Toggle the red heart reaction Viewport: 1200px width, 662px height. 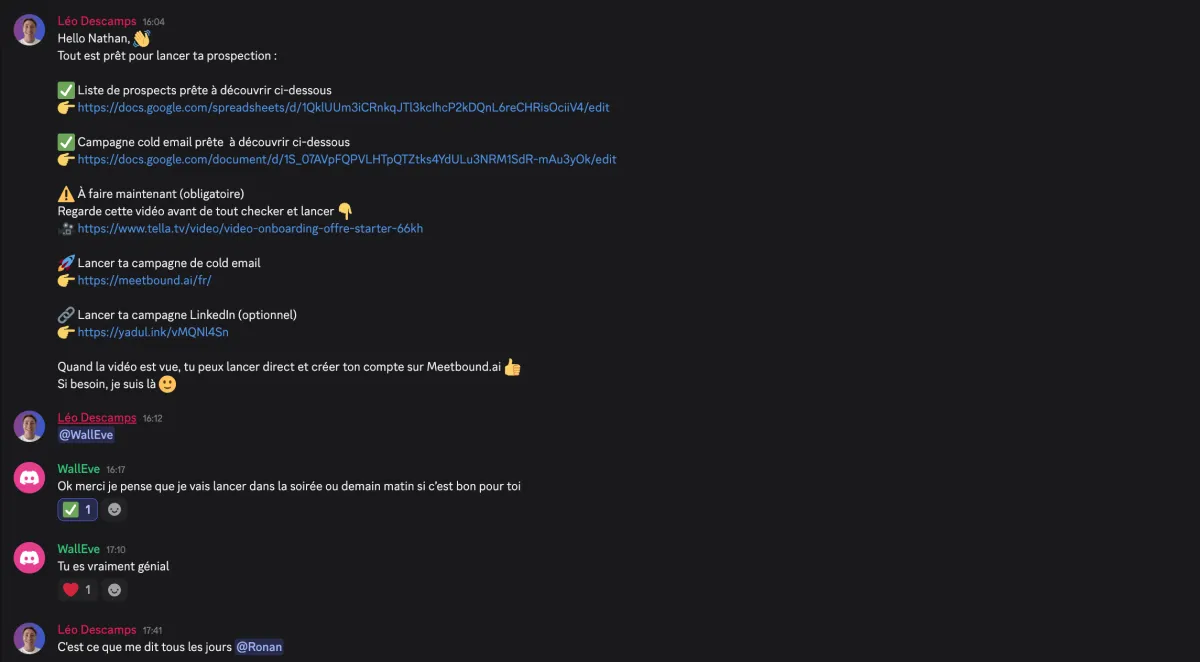pos(78,590)
